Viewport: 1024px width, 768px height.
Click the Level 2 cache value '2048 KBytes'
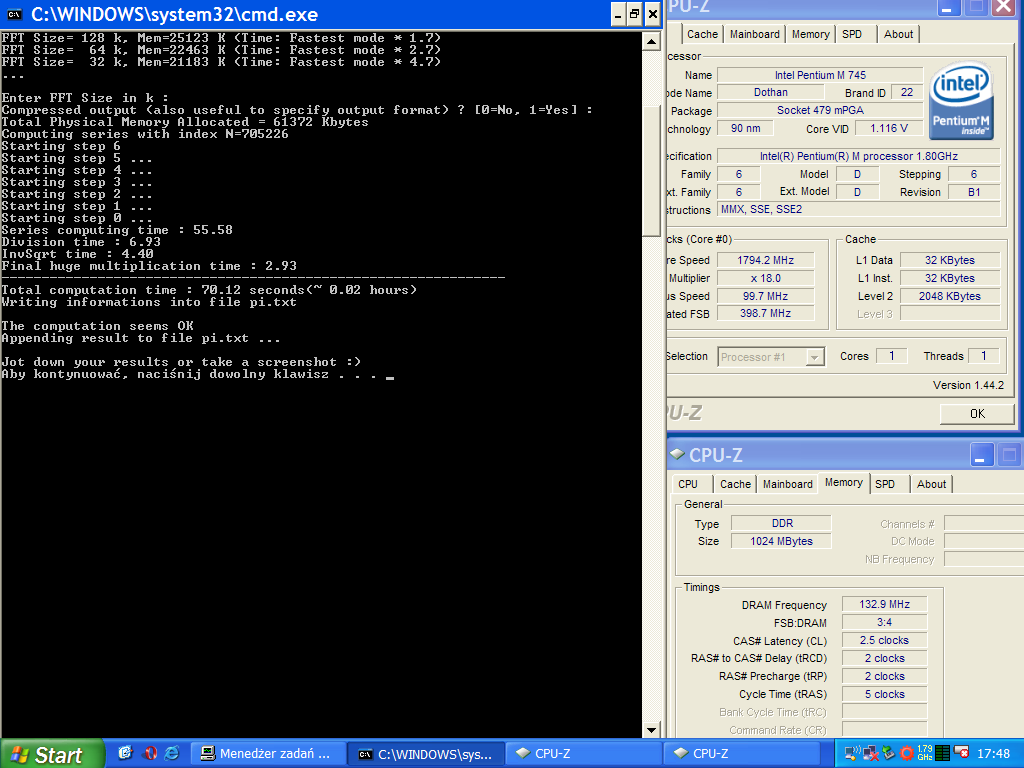coord(950,296)
